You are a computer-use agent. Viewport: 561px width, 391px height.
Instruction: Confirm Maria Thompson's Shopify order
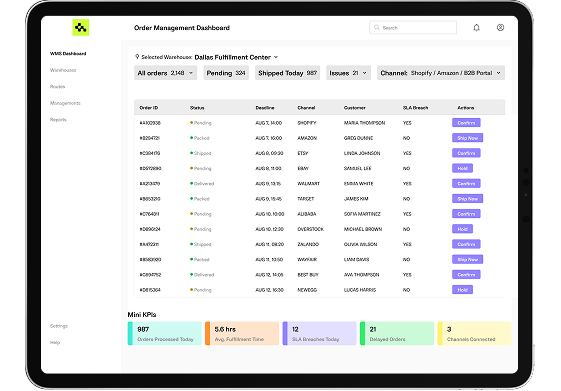point(466,123)
